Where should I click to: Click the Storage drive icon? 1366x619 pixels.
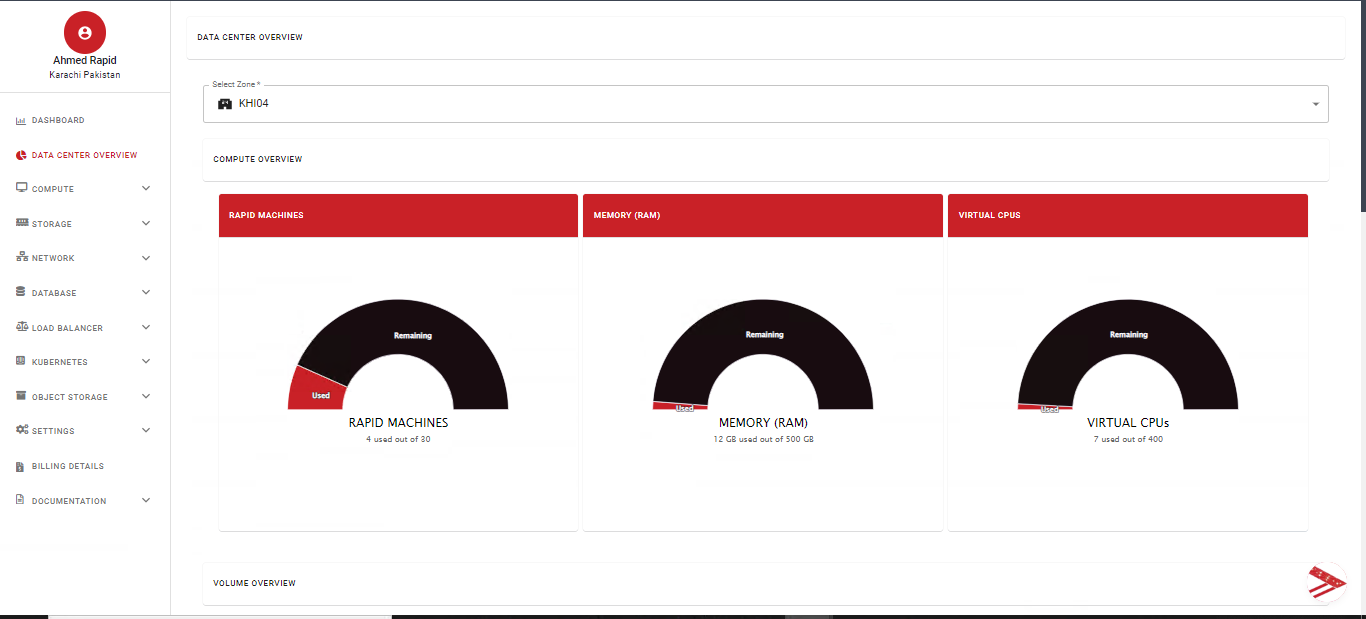[21, 223]
